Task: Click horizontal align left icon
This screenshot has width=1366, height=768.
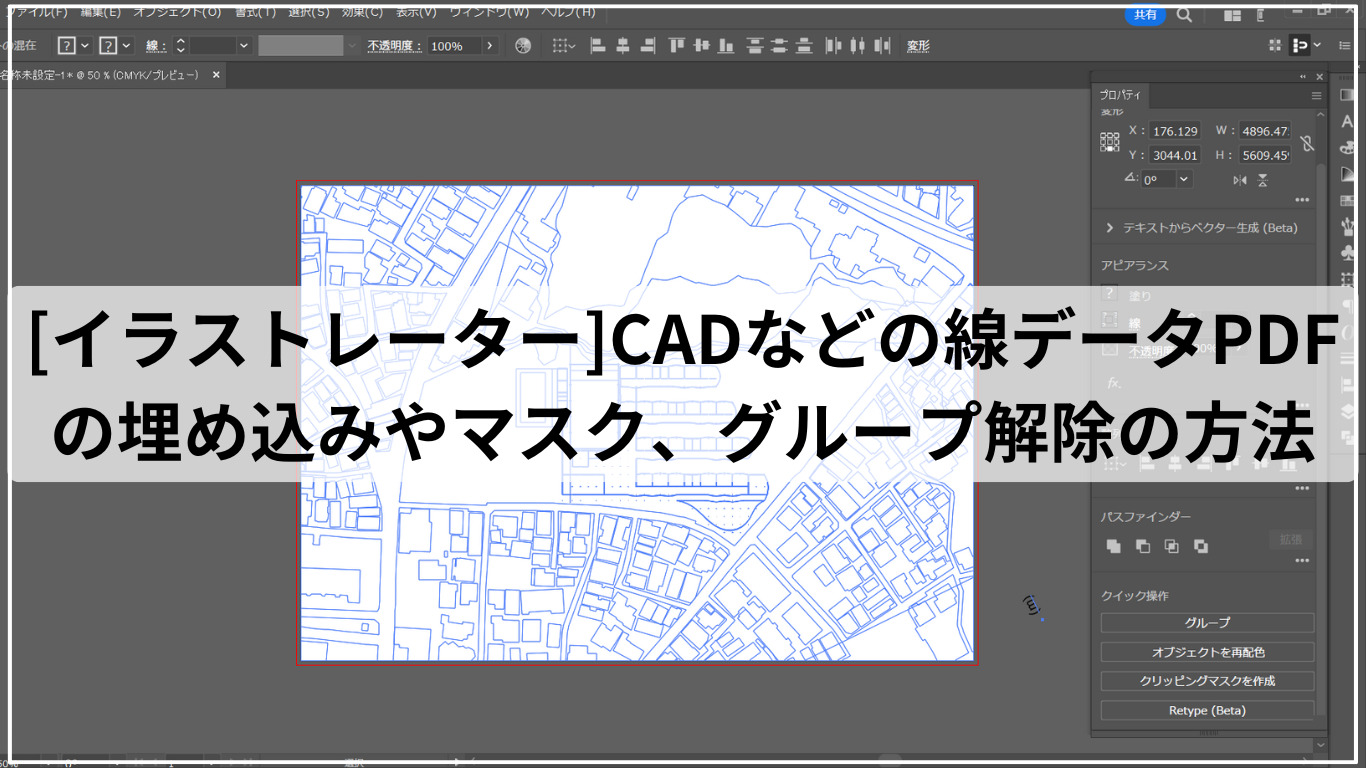Action: point(599,46)
